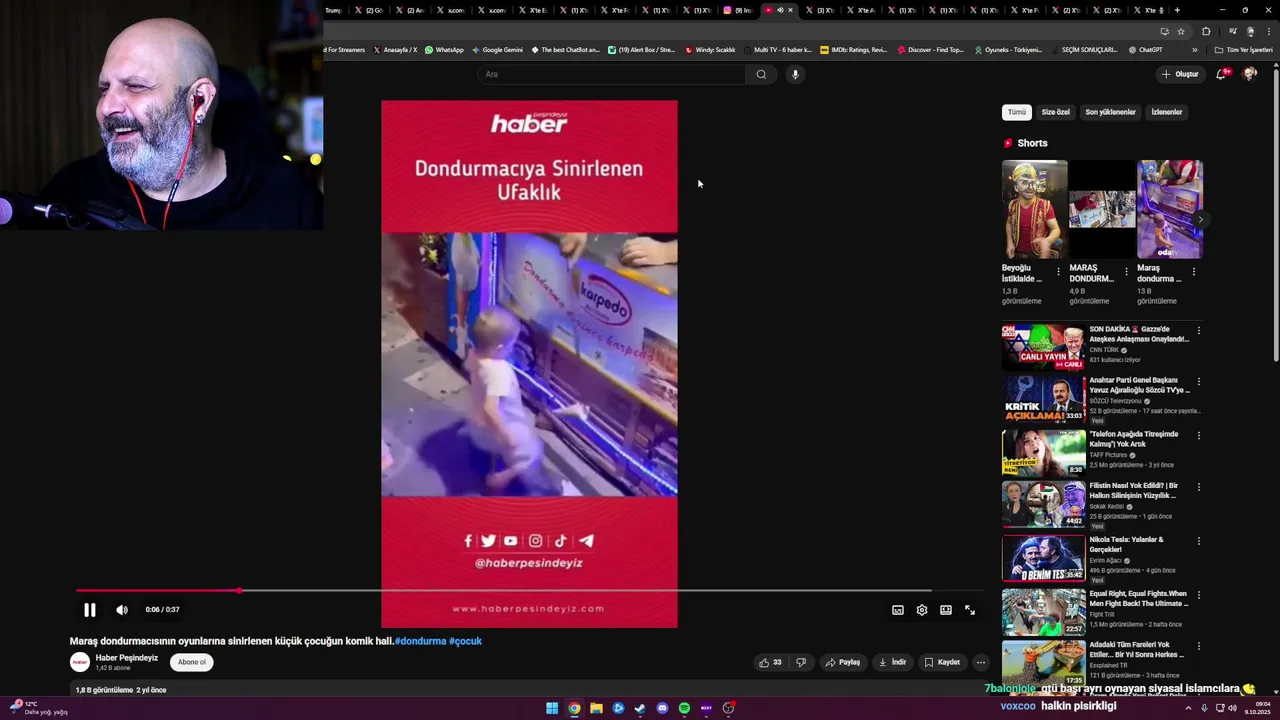Viewport: 1280px width, 720px height.
Task: Open Steam from the taskbar
Action: (x=640, y=708)
